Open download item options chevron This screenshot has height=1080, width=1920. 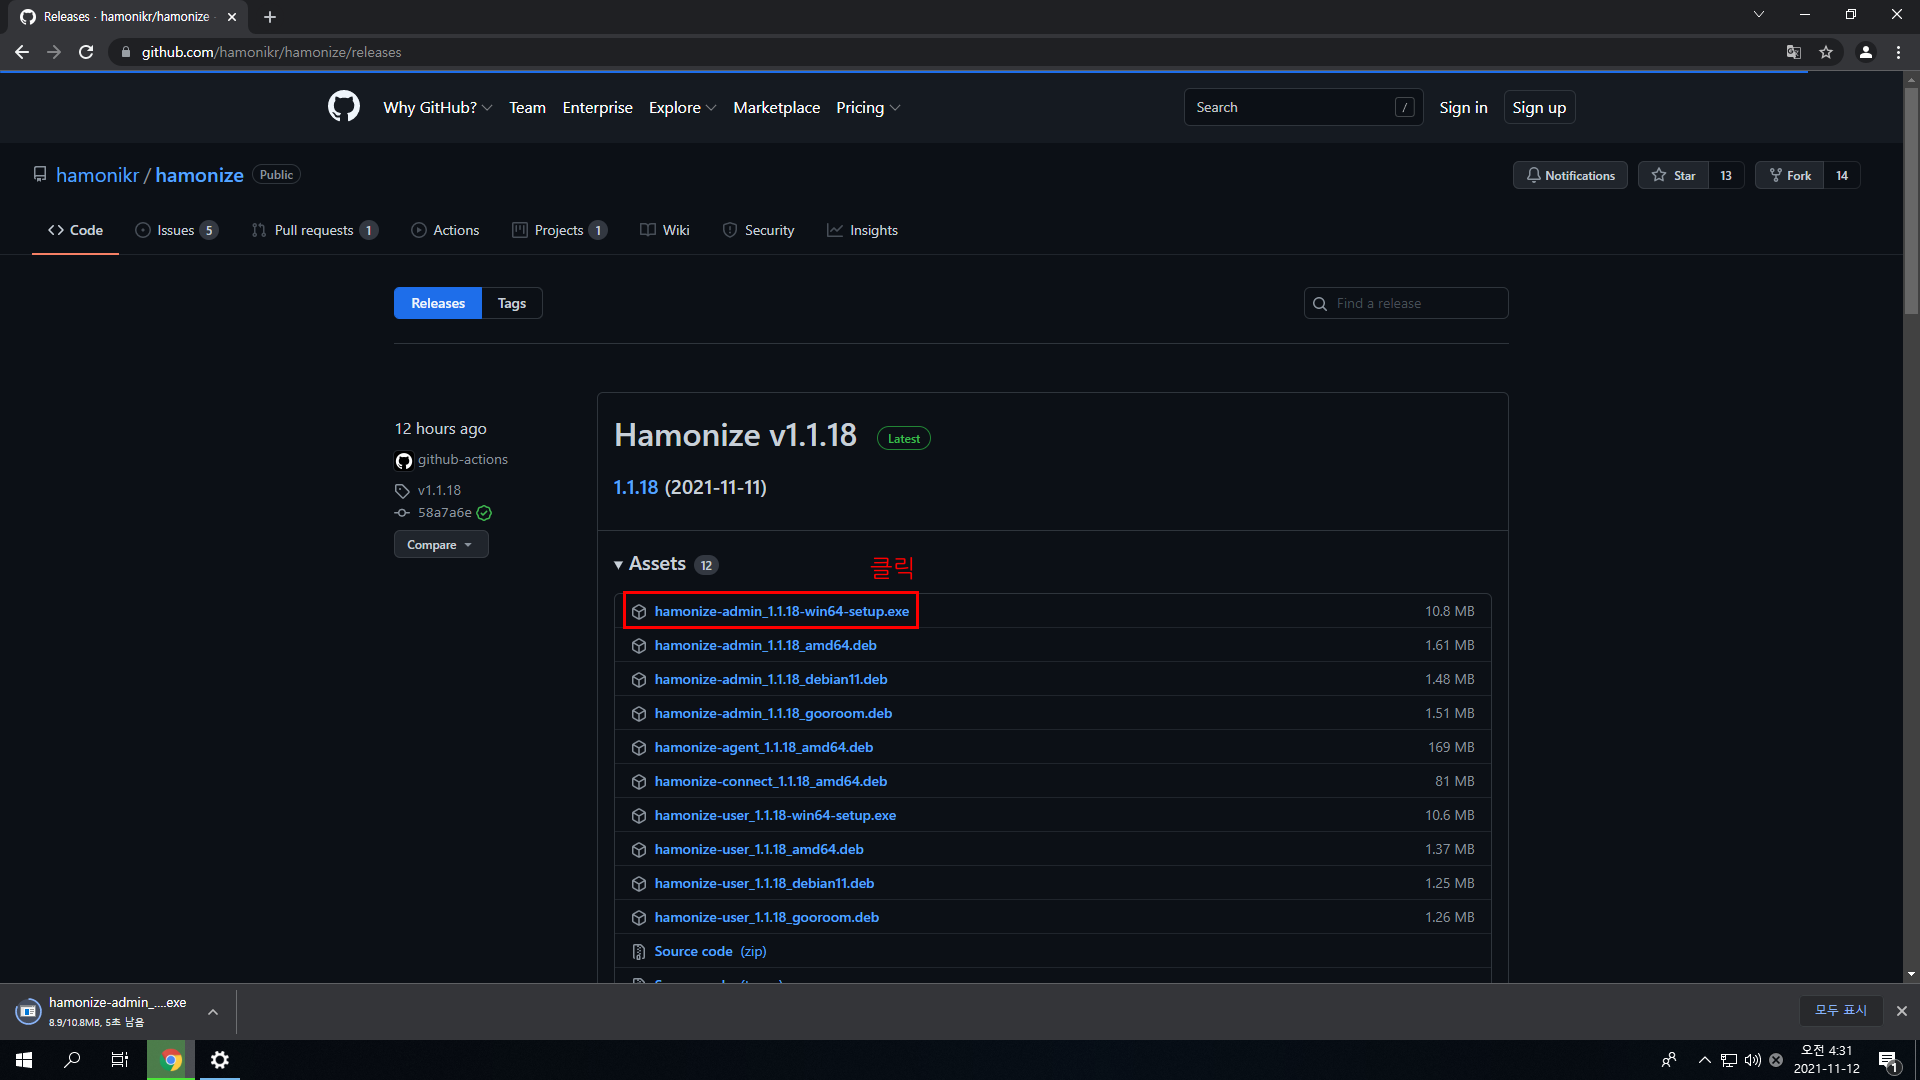213,1012
